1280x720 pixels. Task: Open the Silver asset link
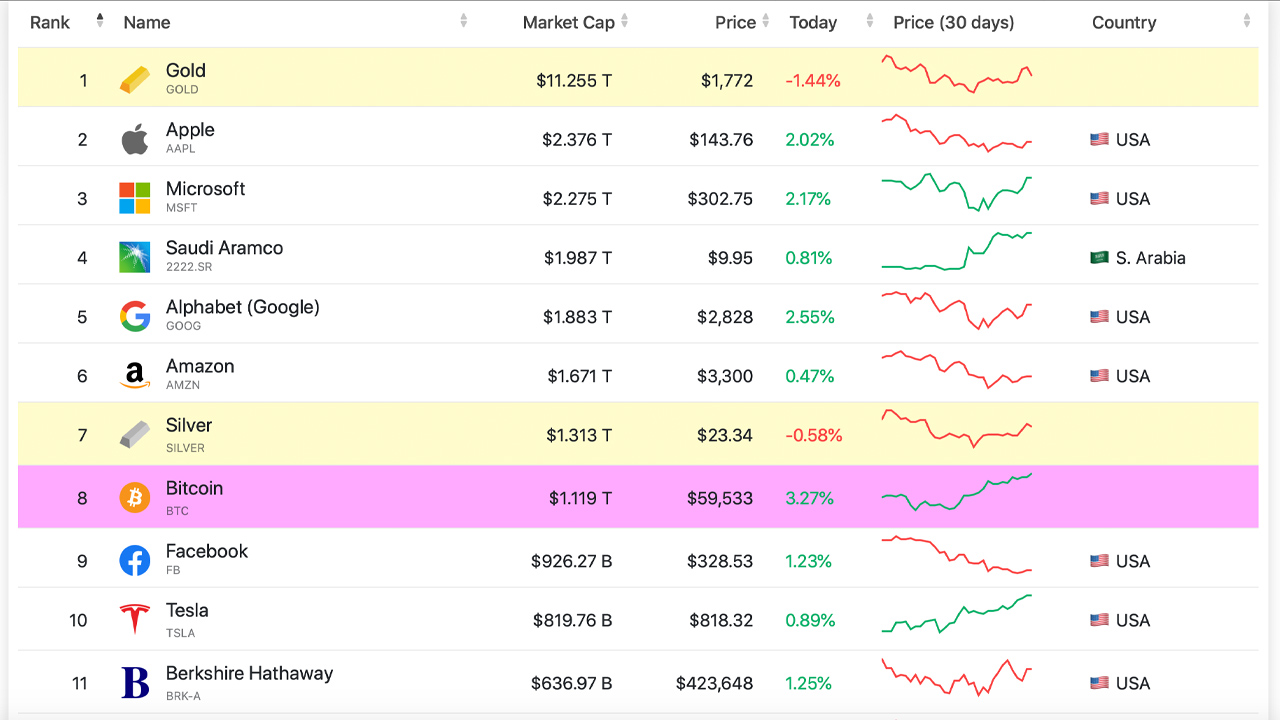189,425
